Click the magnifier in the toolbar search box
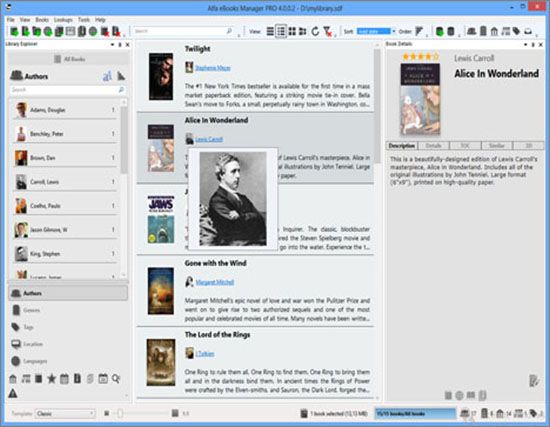Image resolution: width=550 pixels, height=427 pixels. coord(229,31)
